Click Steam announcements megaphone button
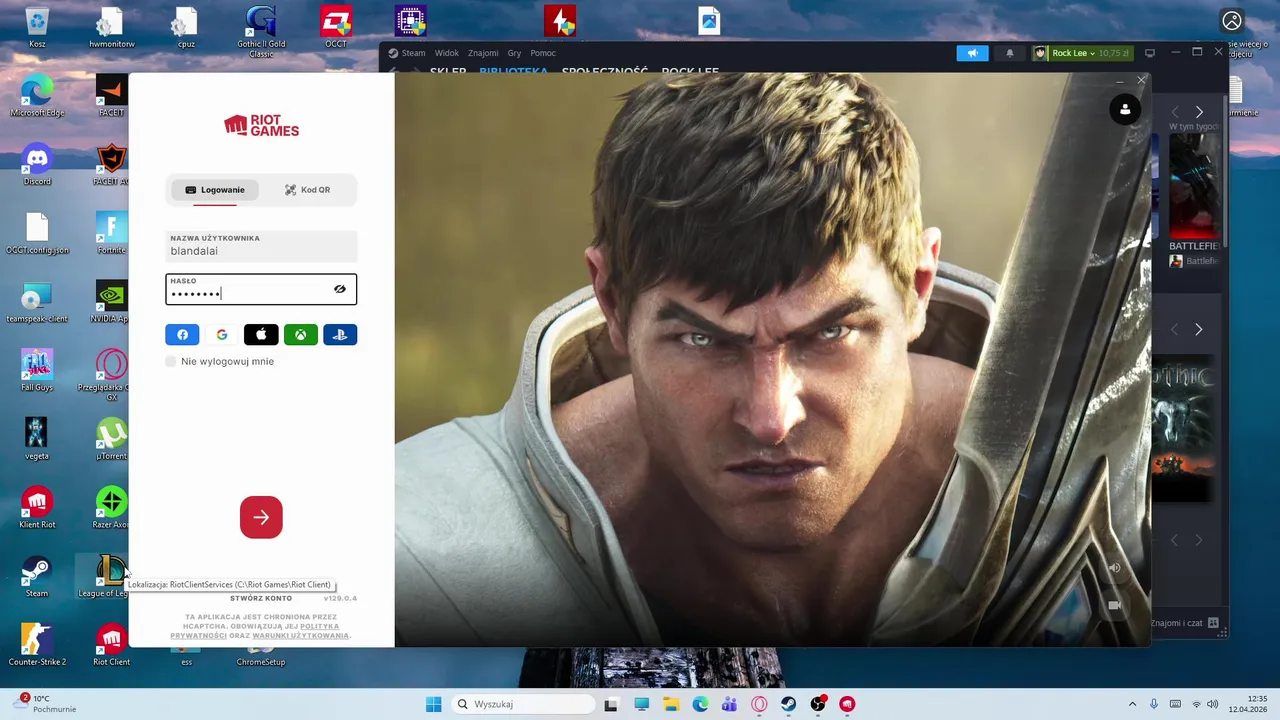Viewport: 1280px width, 720px height. [972, 53]
